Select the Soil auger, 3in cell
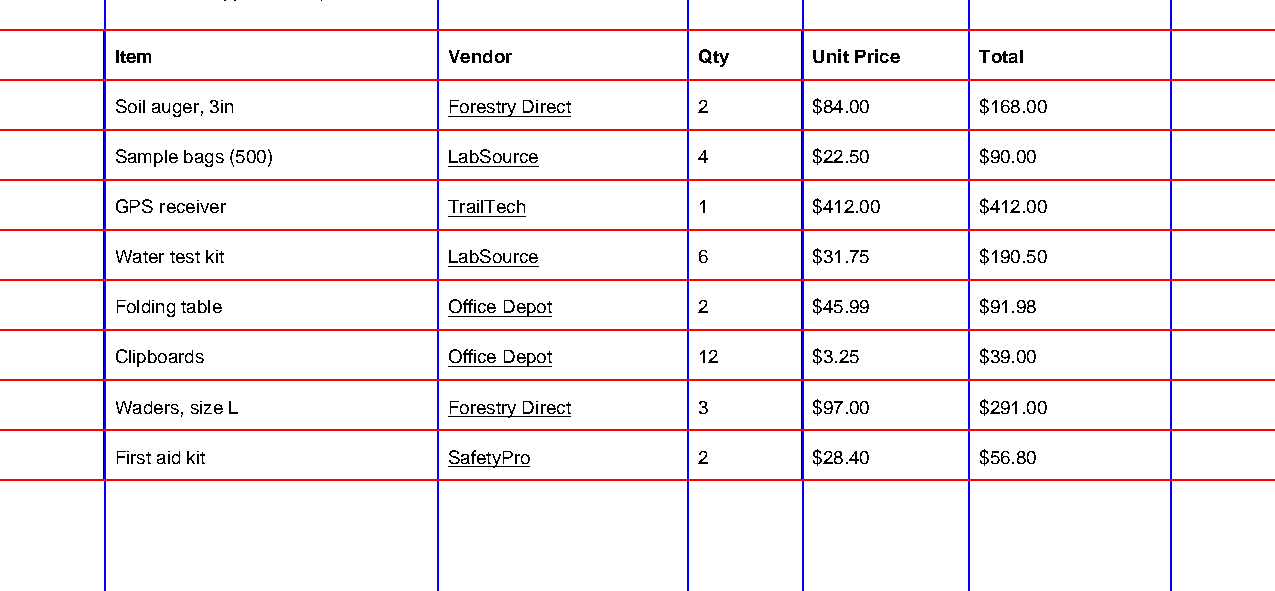Viewport: 1275px width, 591px height. (x=271, y=105)
